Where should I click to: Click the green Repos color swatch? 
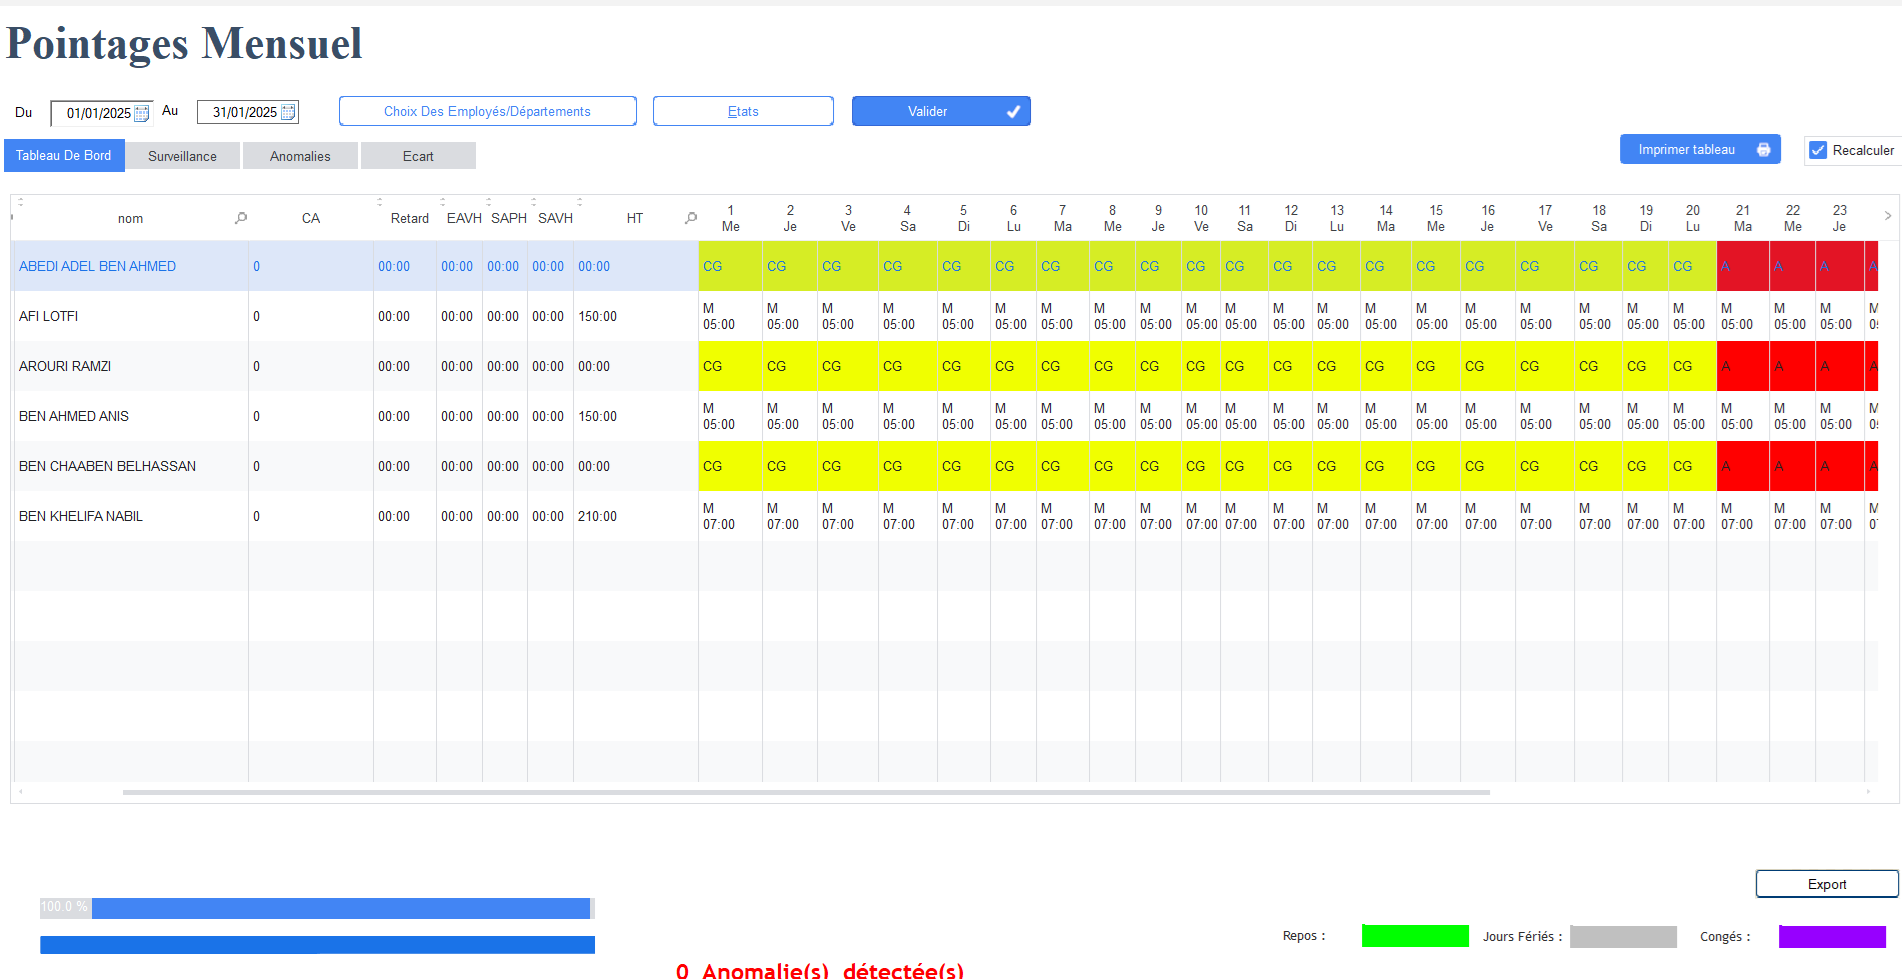point(1415,936)
